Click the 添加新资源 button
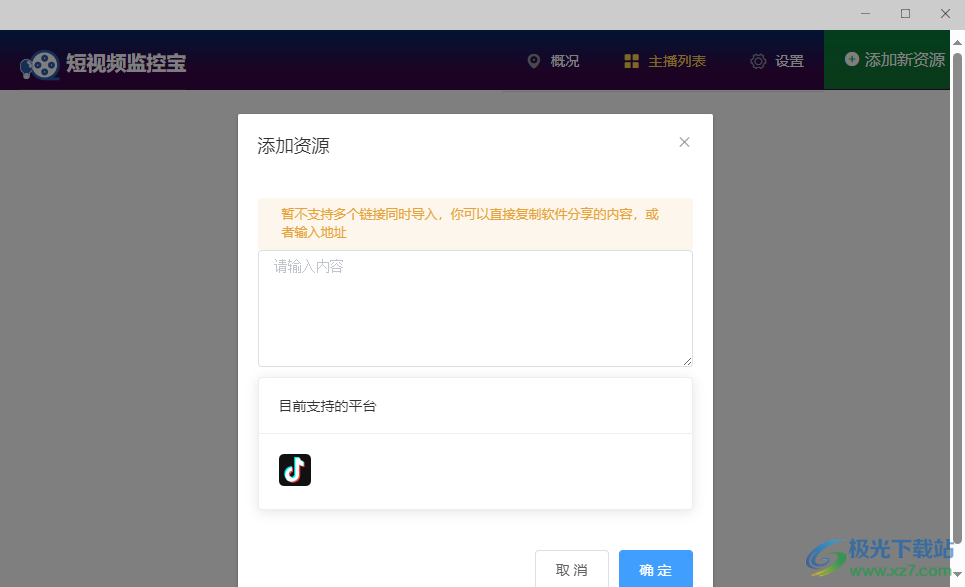Viewport: 965px width, 587px height. [887, 60]
